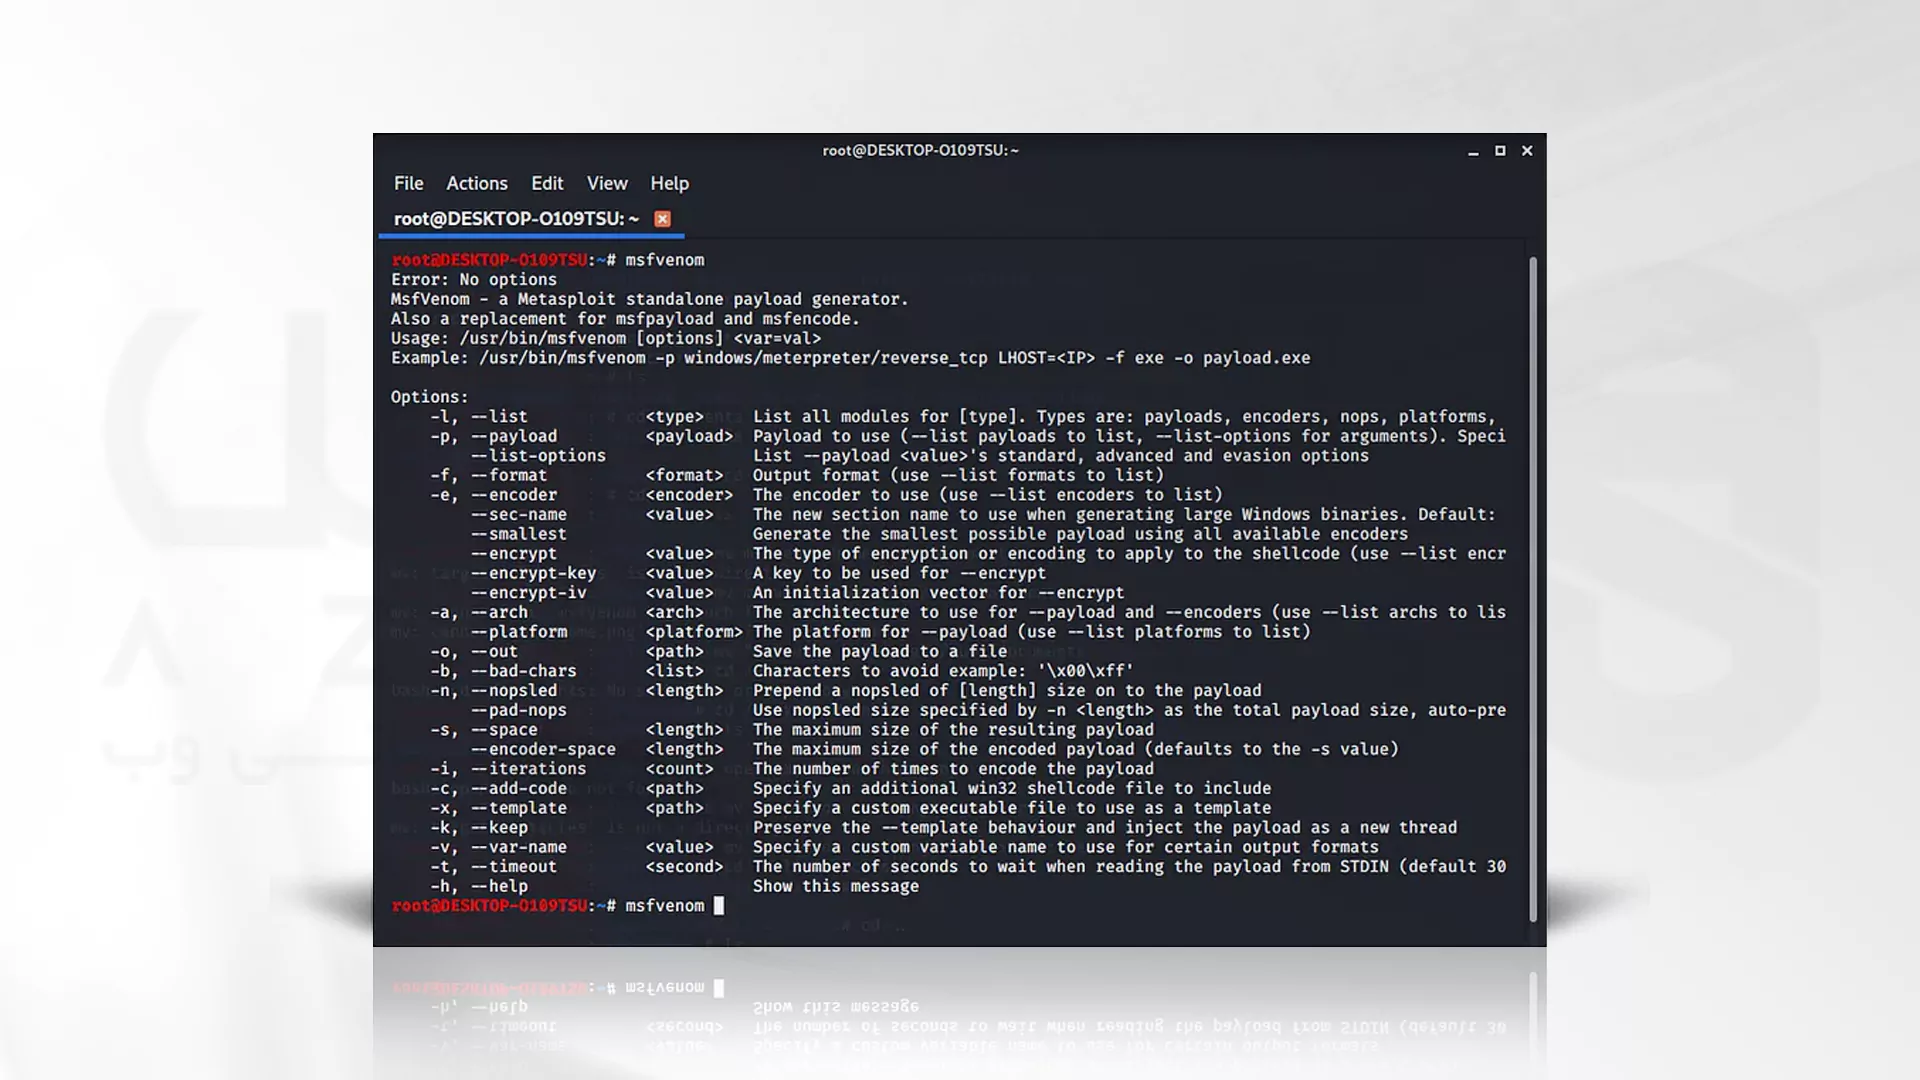Viewport: 1920px width, 1080px height.
Task: Click the '--nopsled' option text
Action: point(514,690)
